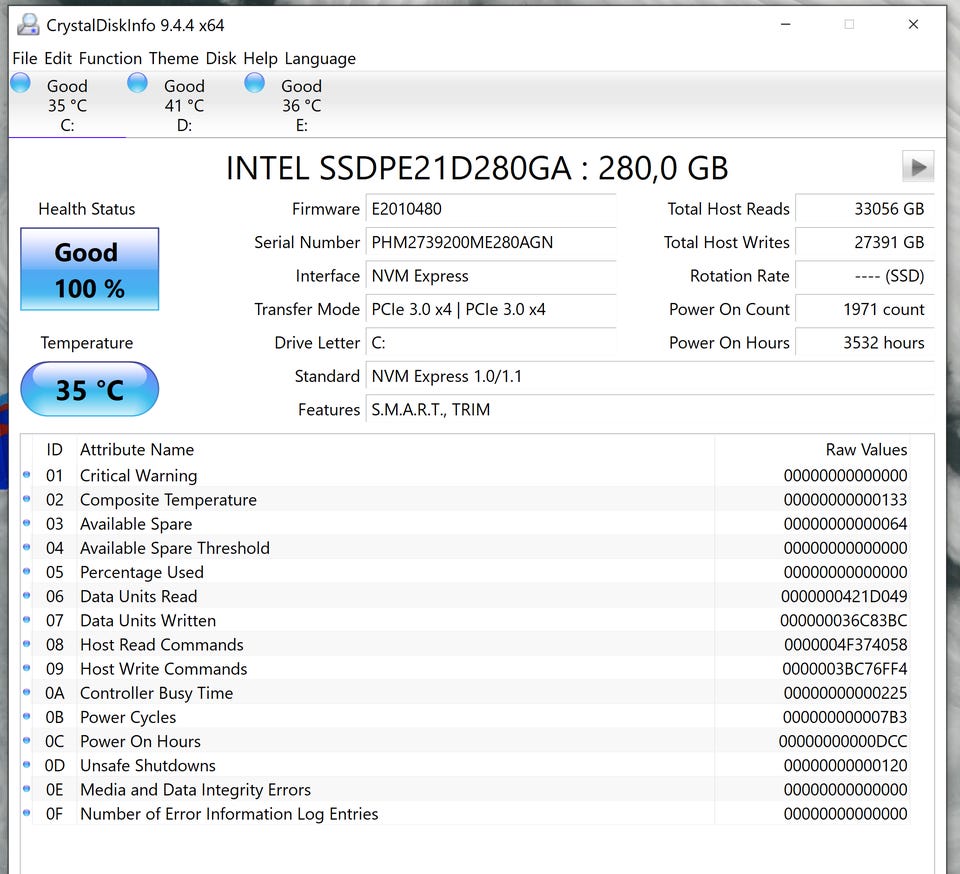The width and height of the screenshot is (960, 874).
Task: Open the Theme menu
Action: pos(173,58)
